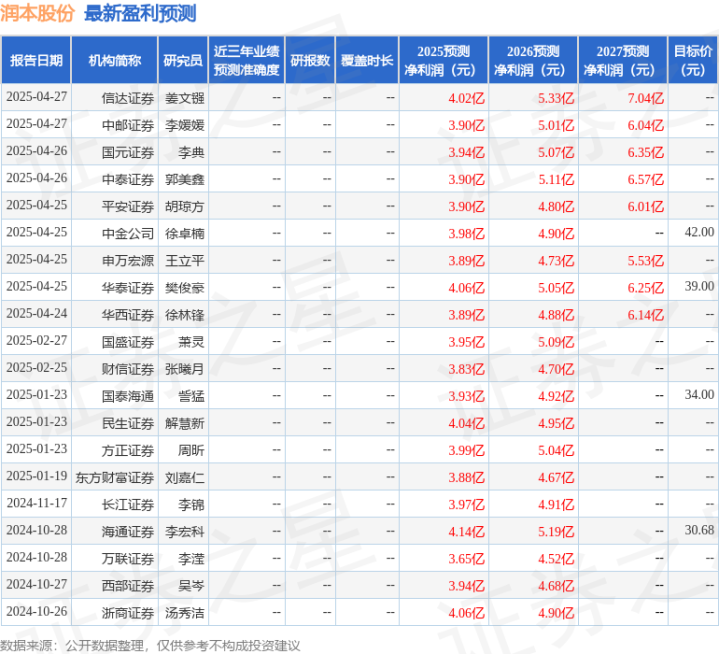Click the 7.04亿 forecast value
The width and height of the screenshot is (719, 654).
646,98
